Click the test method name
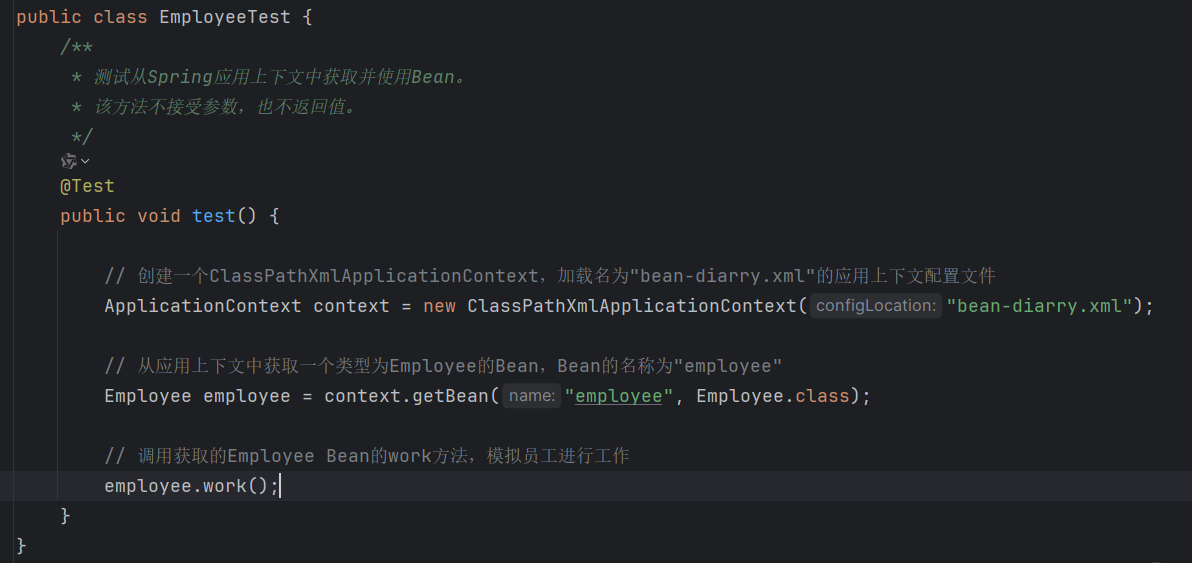Screen dimensions: 1192x563 coord(214,216)
